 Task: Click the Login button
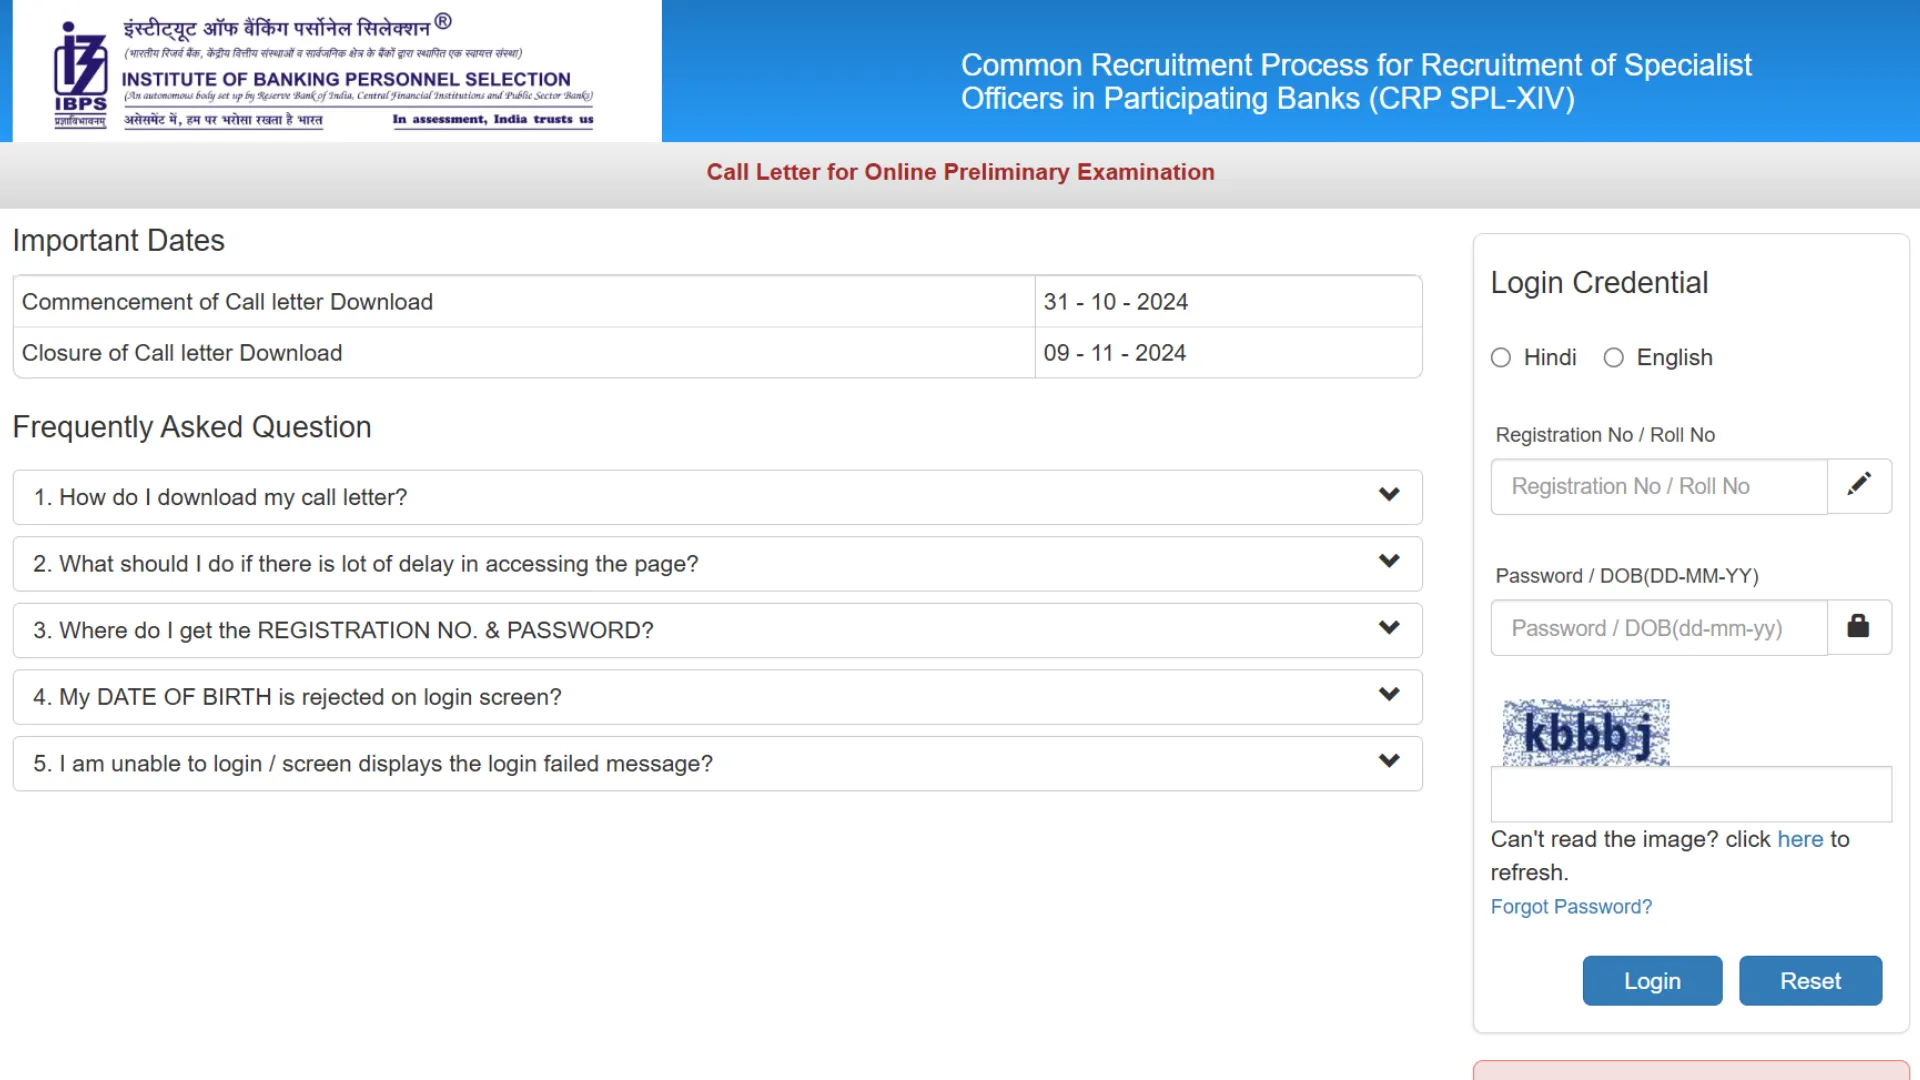pyautogui.click(x=1652, y=981)
